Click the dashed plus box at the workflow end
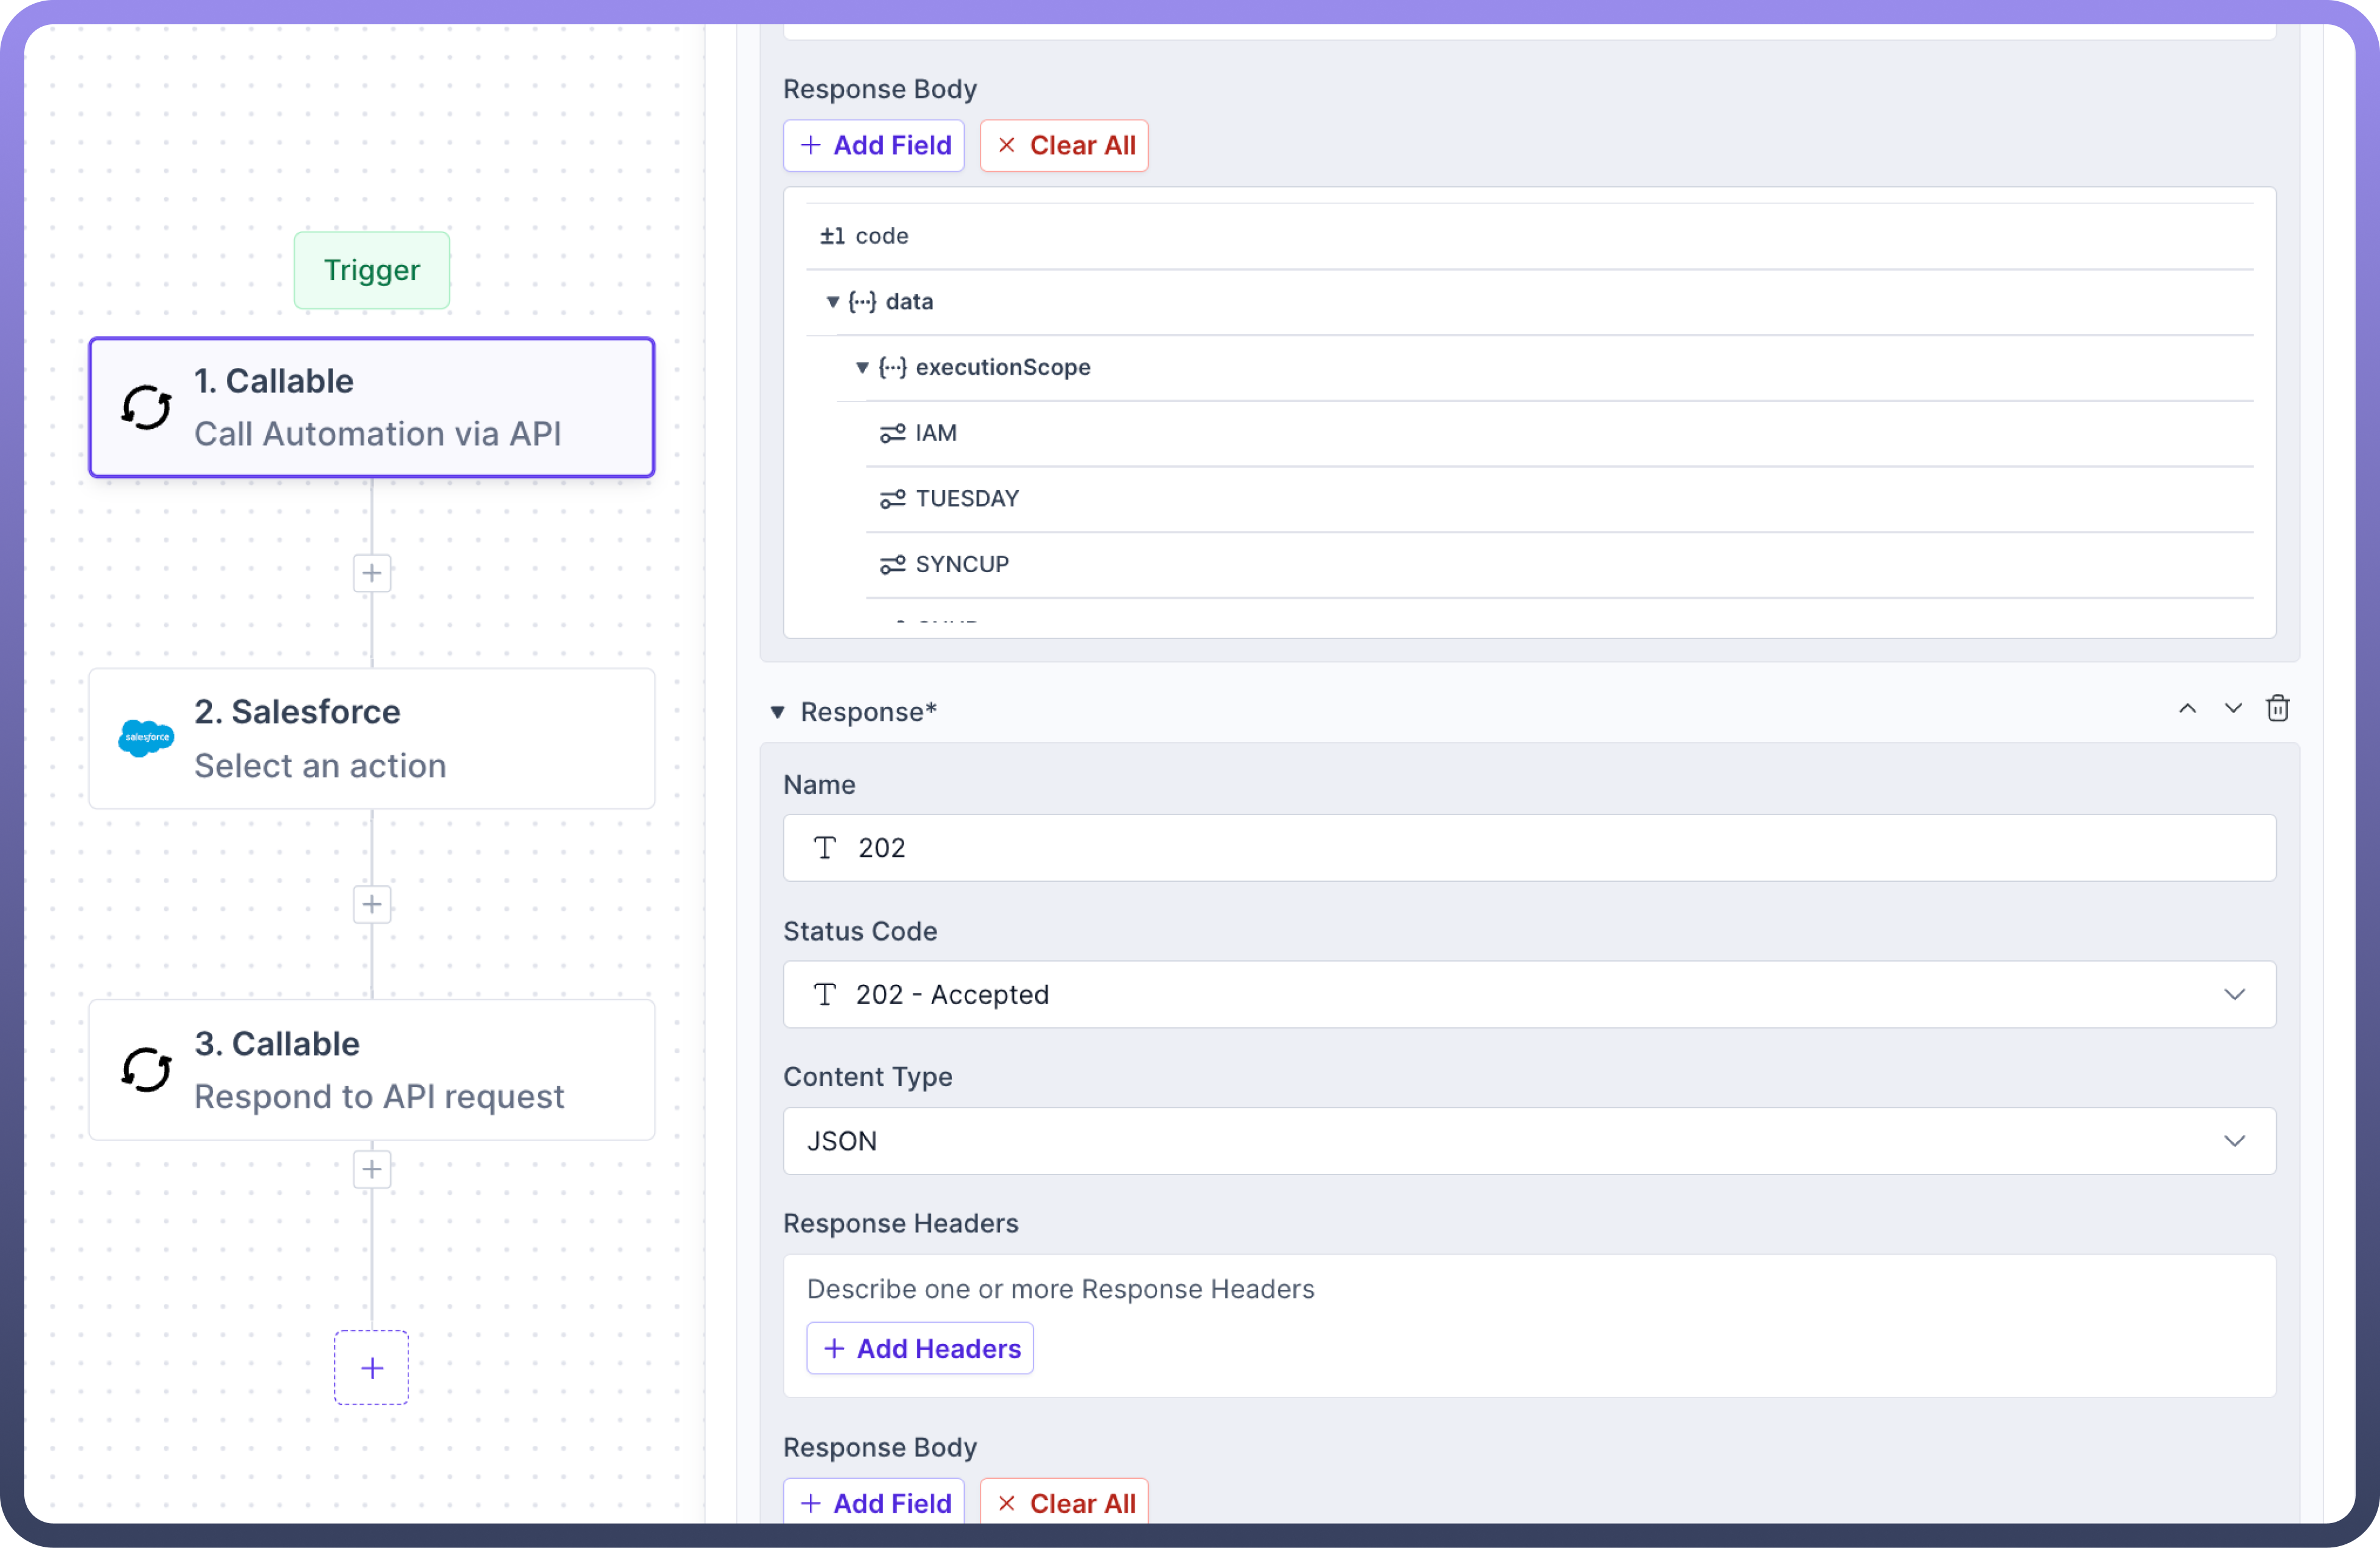2380x1548 pixels. tap(372, 1367)
